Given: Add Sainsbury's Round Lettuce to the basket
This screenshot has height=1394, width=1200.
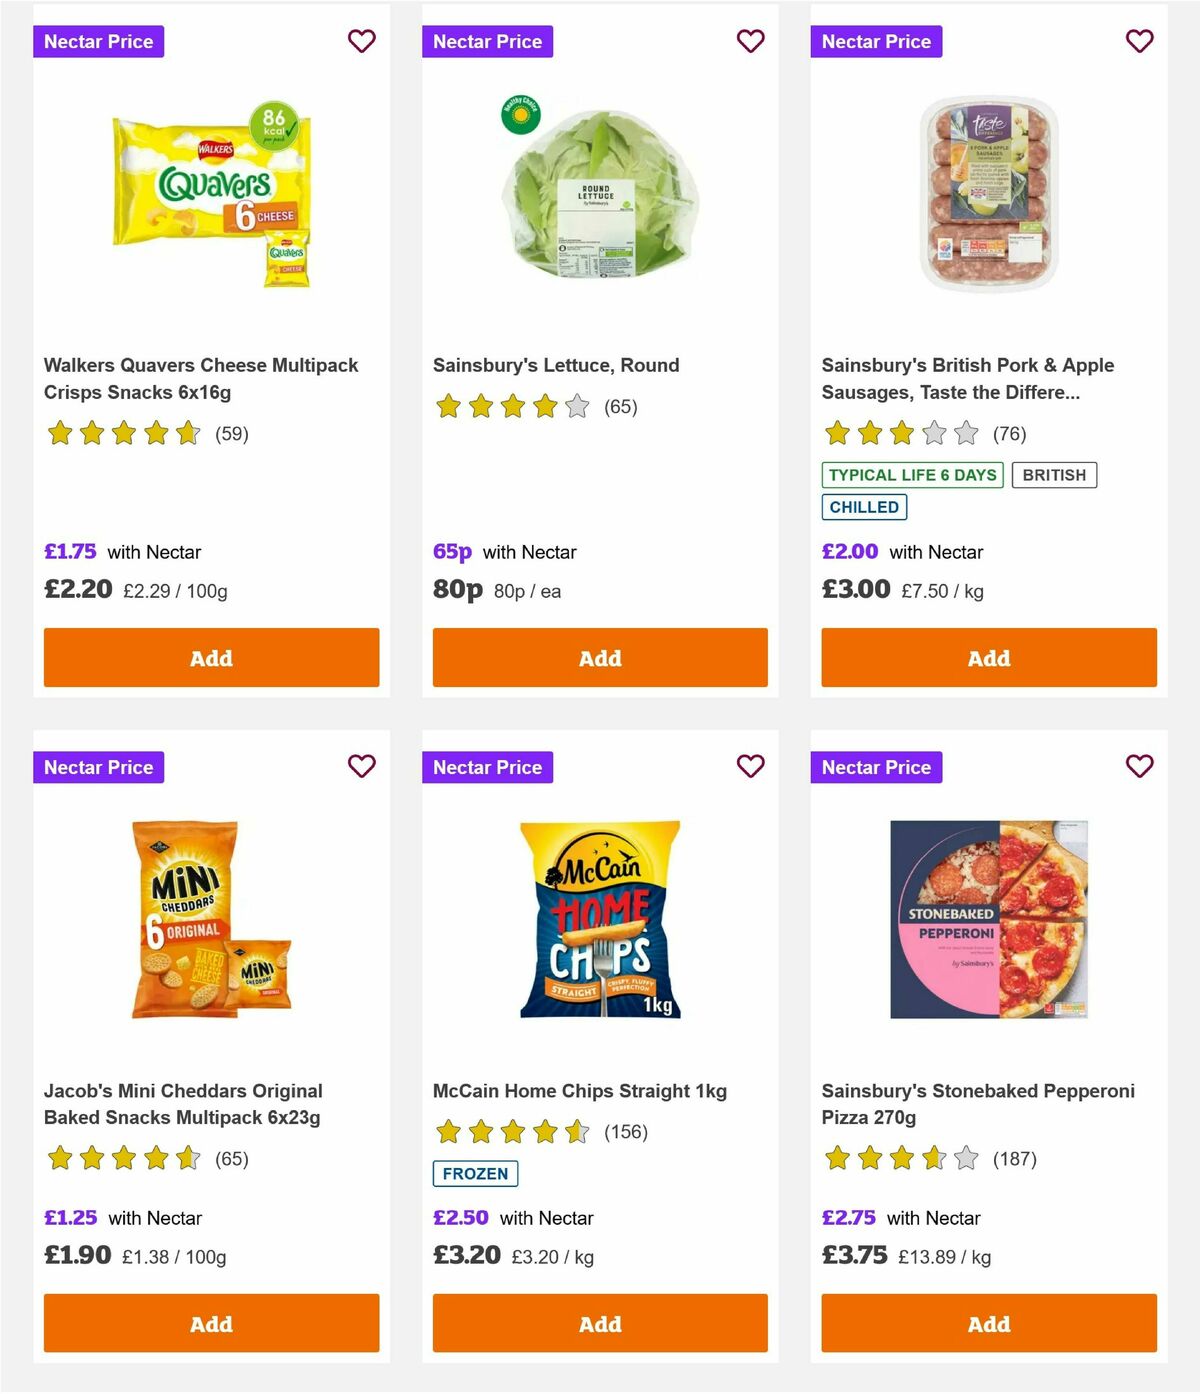Looking at the screenshot, I should click(x=599, y=658).
